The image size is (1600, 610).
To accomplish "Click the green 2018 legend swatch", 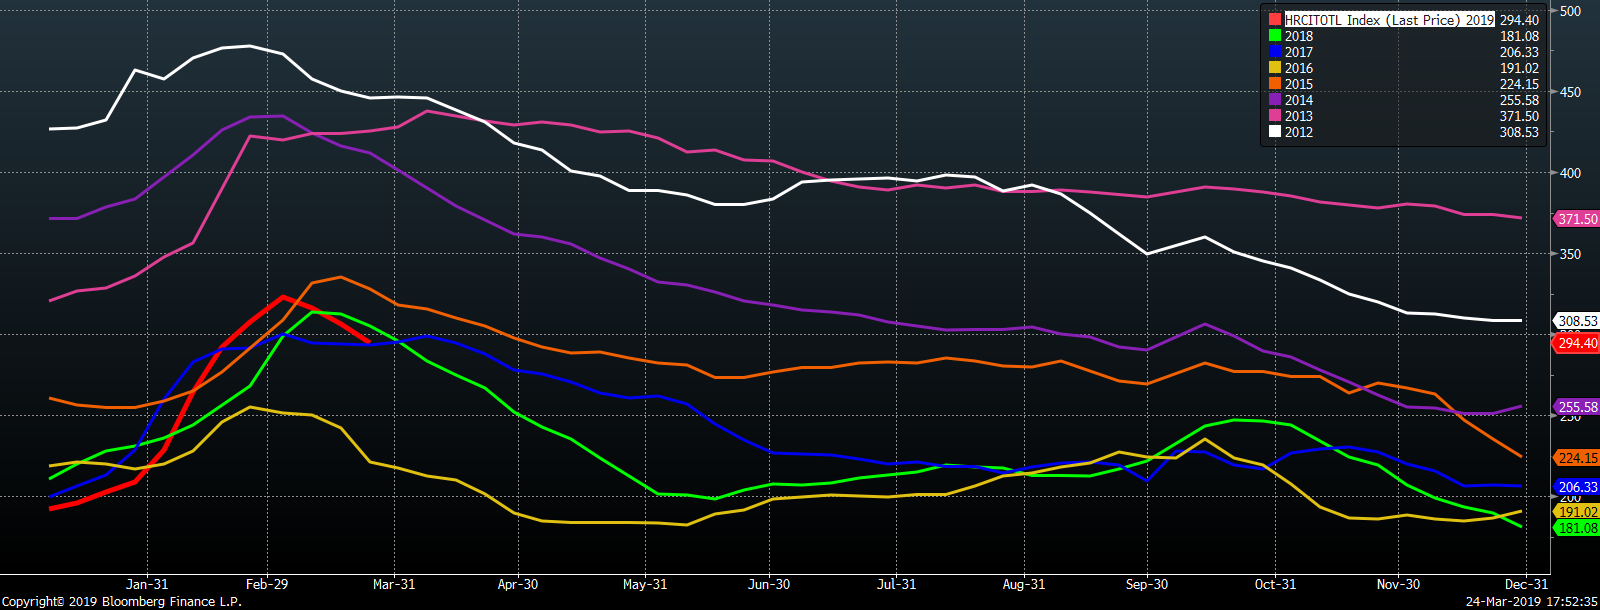I will point(1275,36).
